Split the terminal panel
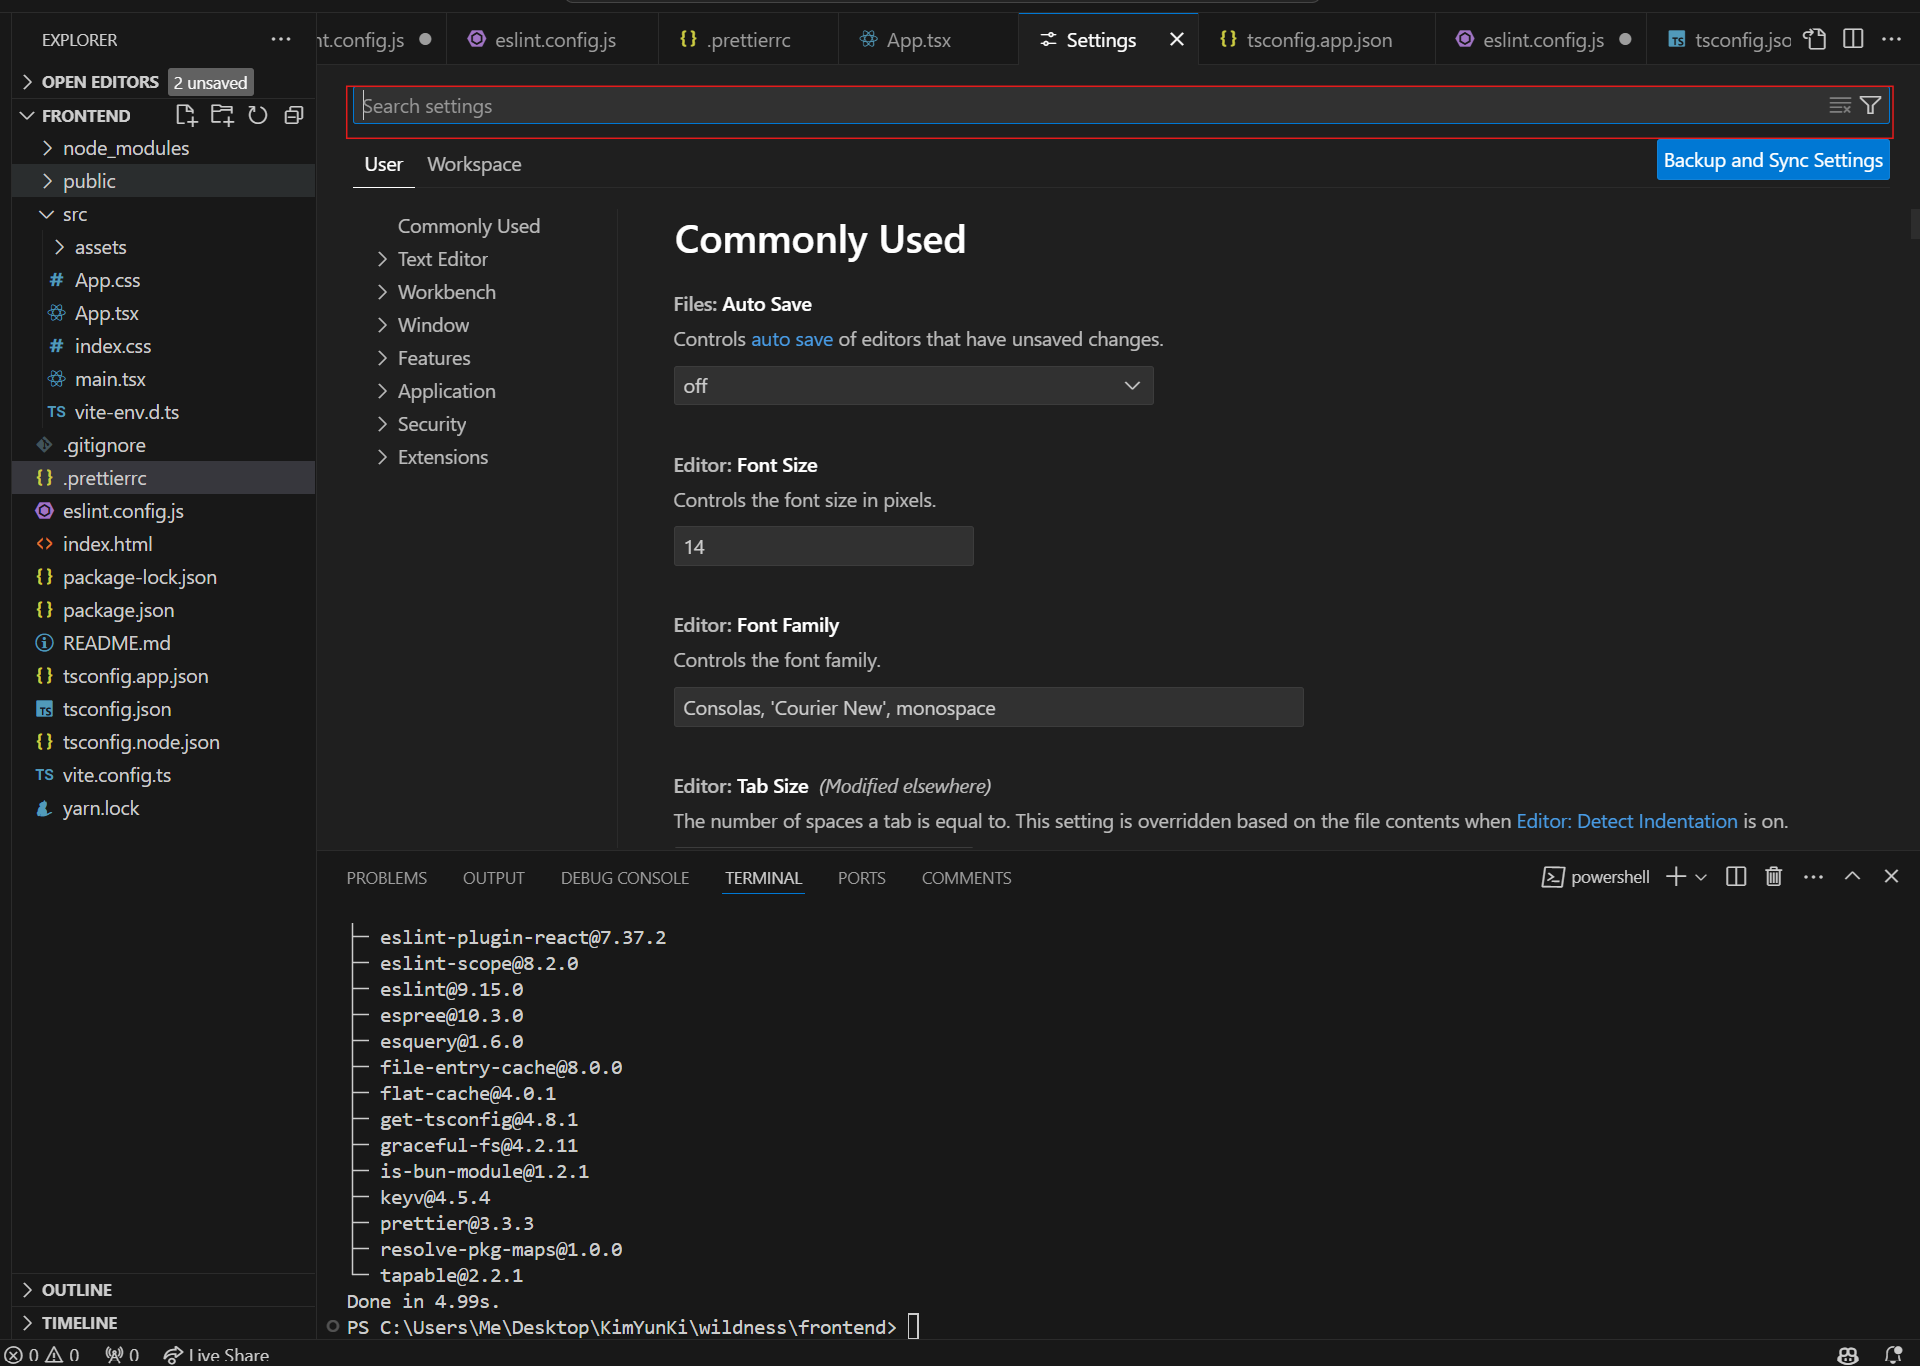The image size is (1920, 1366). (x=1736, y=877)
